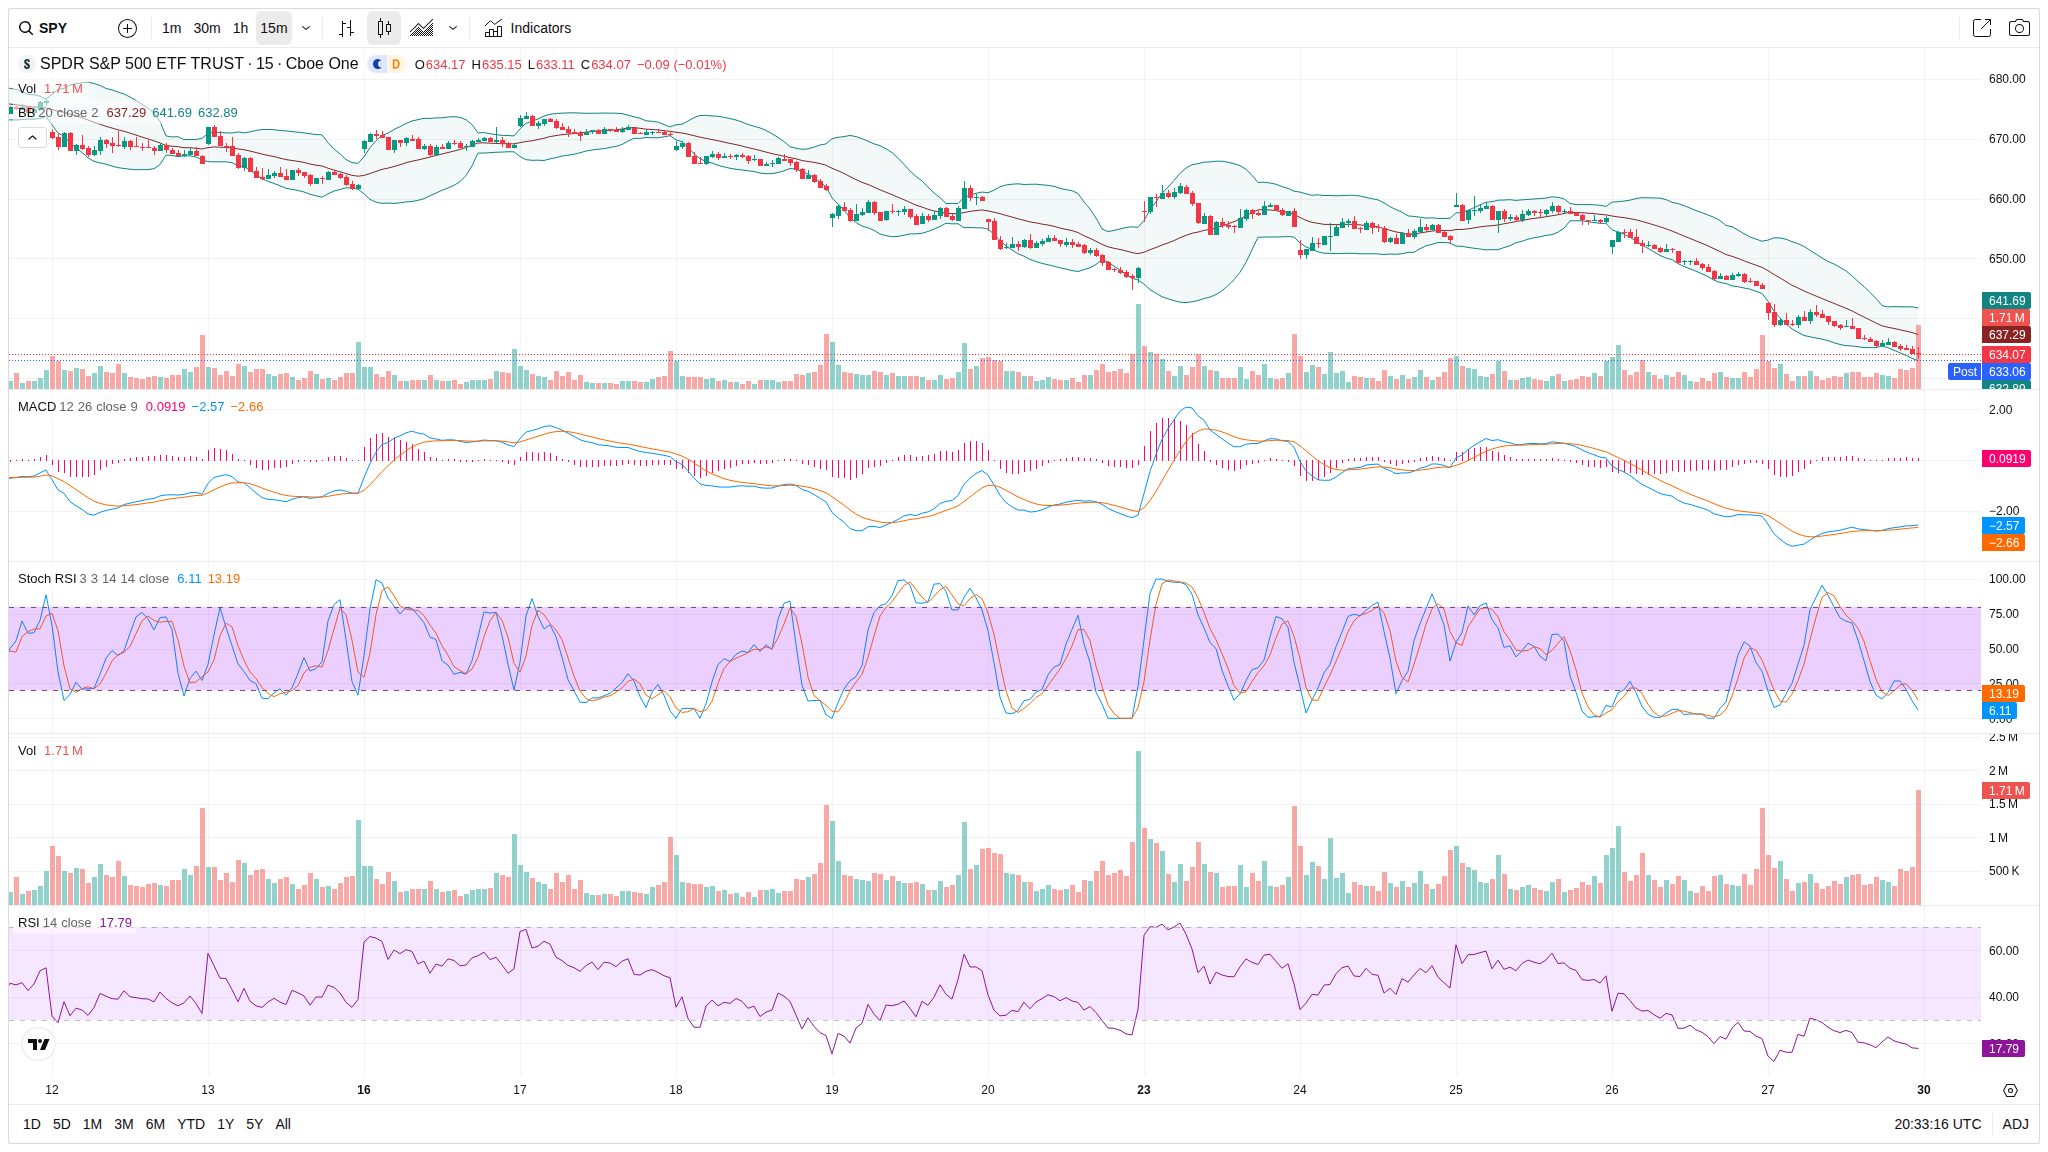Viewport: 2048px width, 1152px height.
Task: Select the 3M date range
Action: (x=123, y=1124)
